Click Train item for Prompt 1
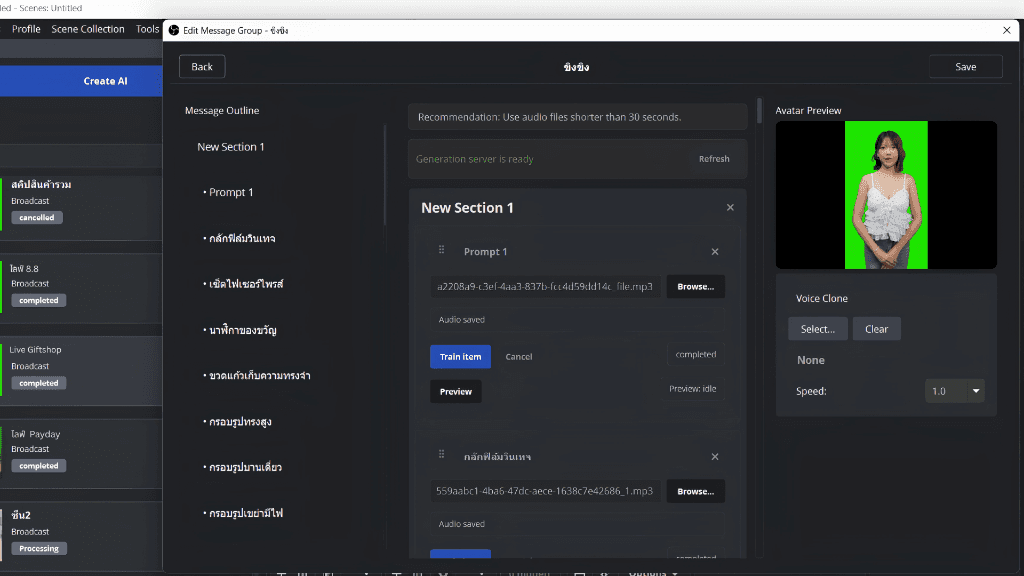 pyautogui.click(x=460, y=357)
